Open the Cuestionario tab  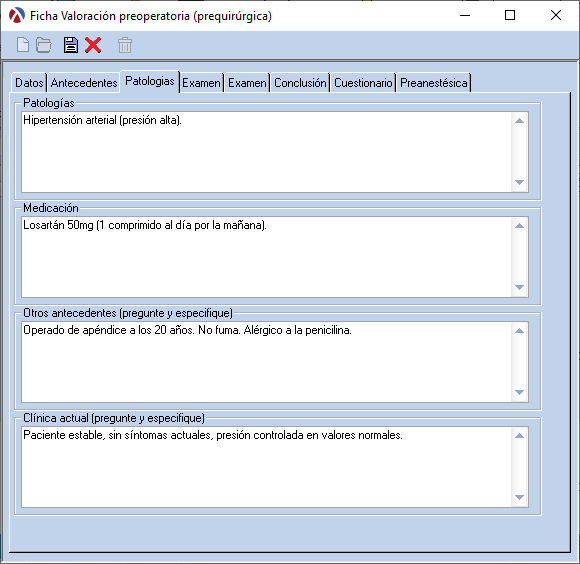pos(363,82)
